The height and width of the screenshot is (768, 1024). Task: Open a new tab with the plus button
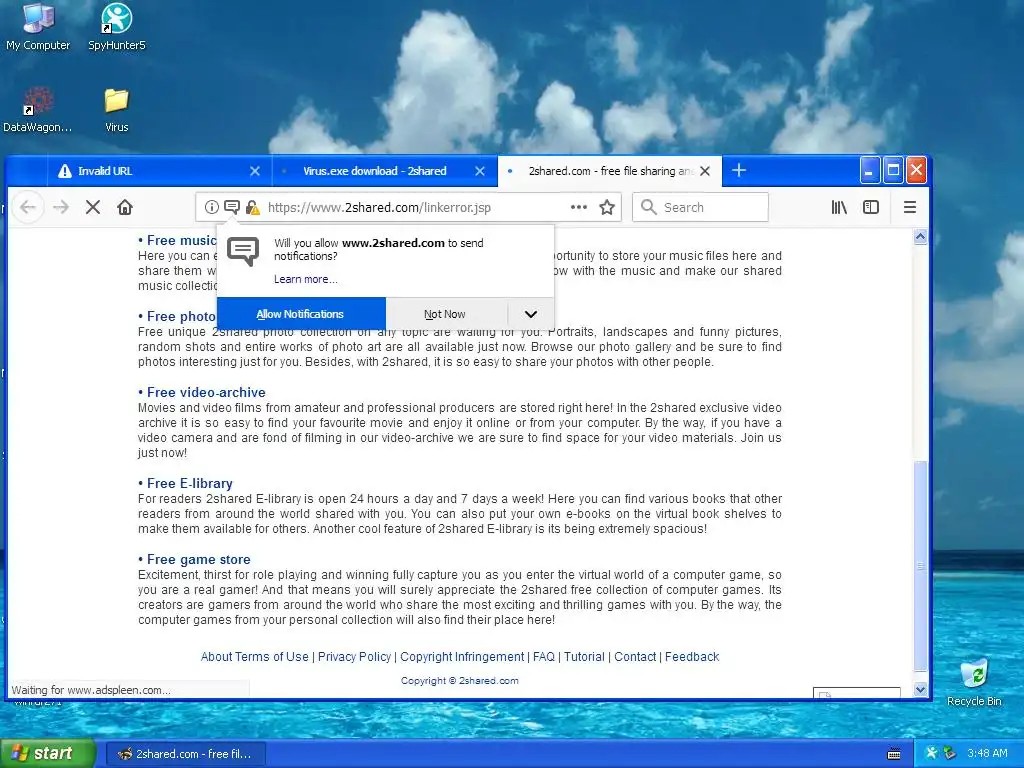pyautogui.click(x=739, y=170)
